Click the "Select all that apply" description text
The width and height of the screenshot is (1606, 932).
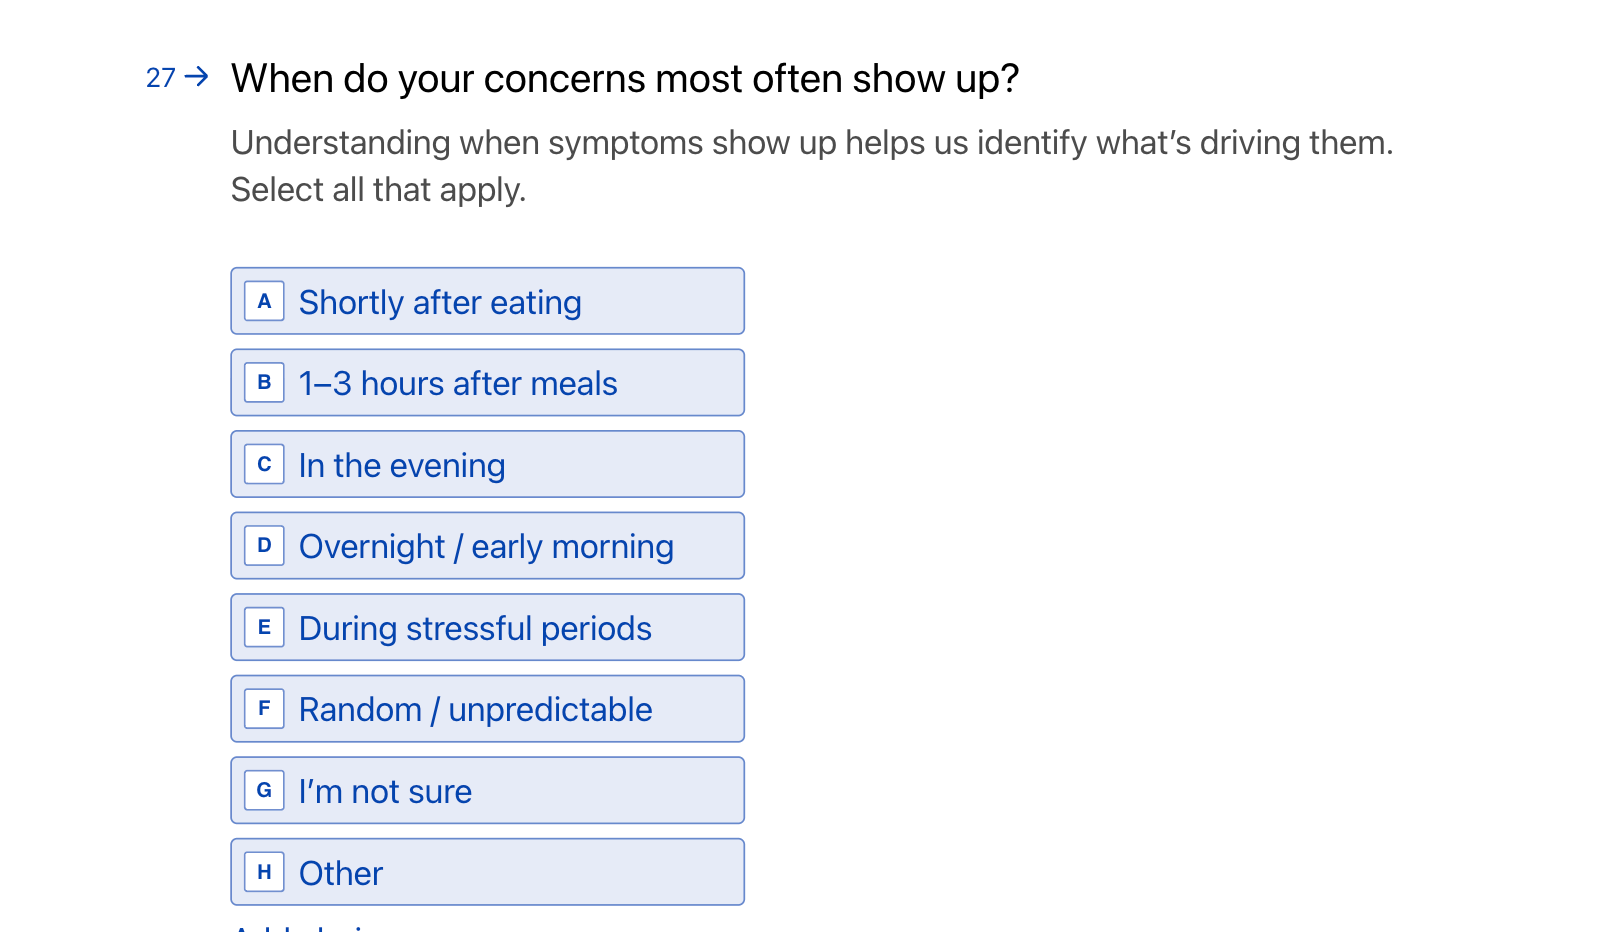point(378,190)
